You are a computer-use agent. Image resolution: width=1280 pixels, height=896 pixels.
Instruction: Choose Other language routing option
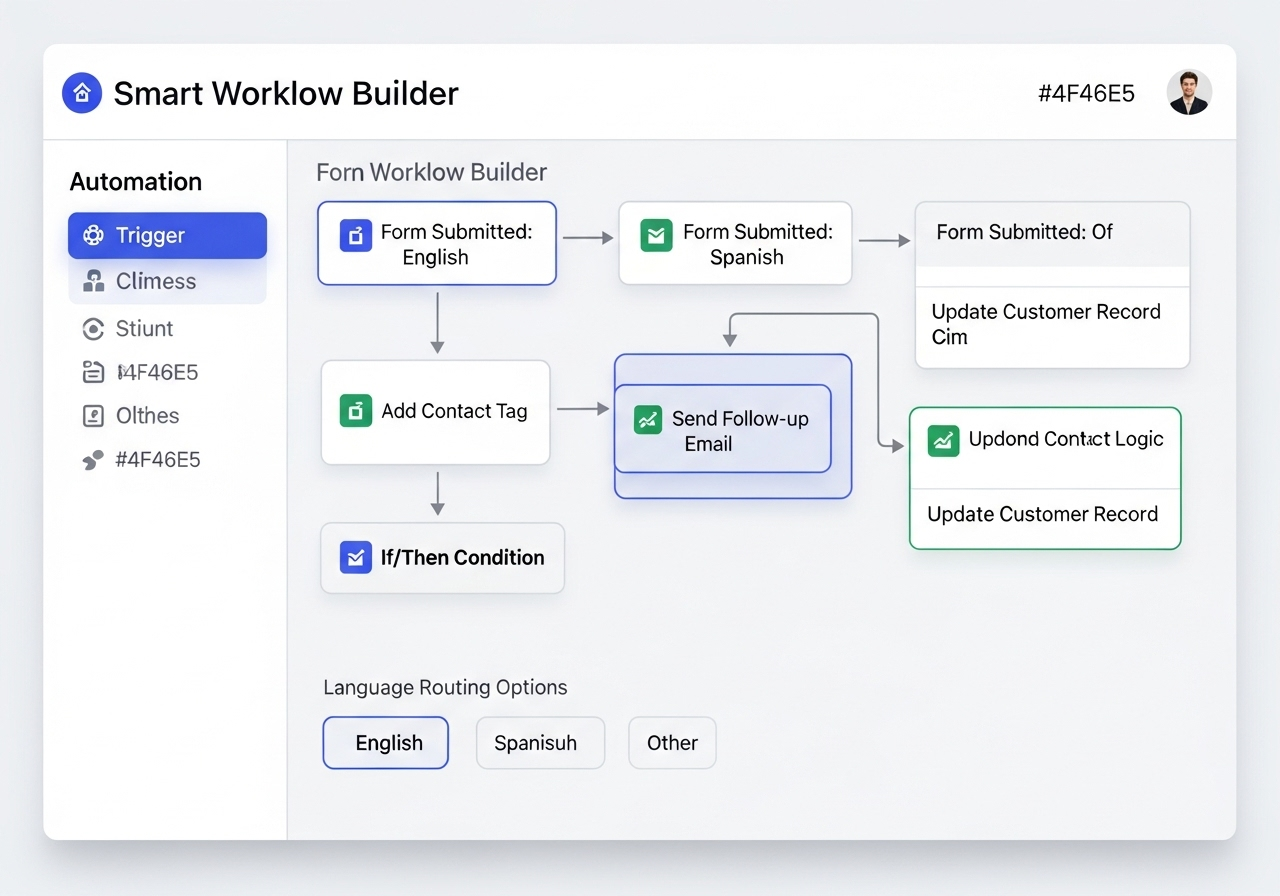(x=672, y=742)
